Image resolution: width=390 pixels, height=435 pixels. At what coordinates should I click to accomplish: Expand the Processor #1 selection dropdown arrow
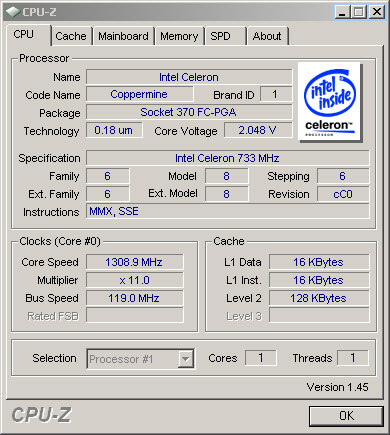coord(186,359)
